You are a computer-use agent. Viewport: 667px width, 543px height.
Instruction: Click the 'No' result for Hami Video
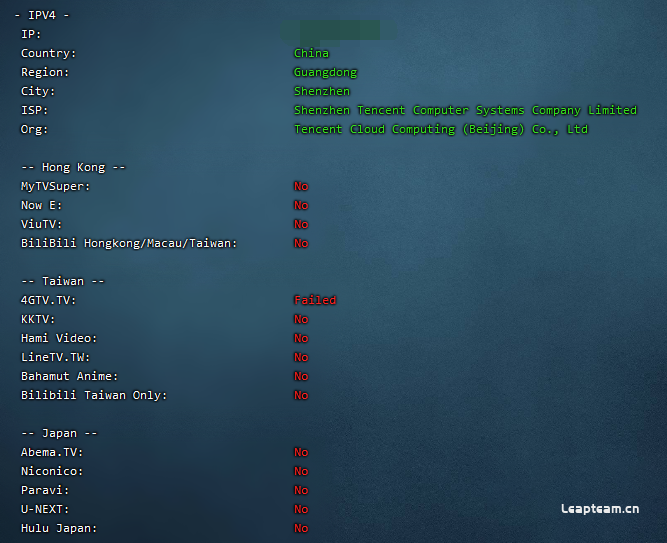click(x=301, y=338)
